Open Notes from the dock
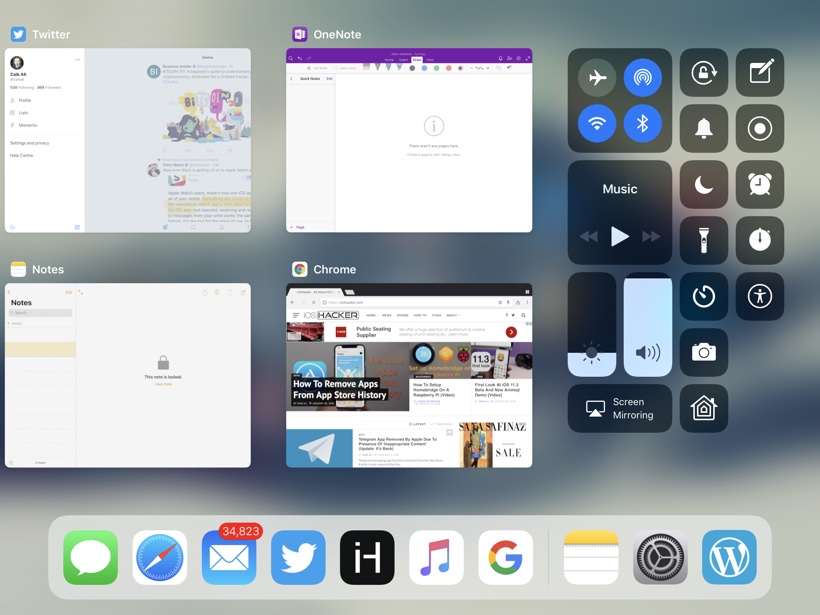The width and height of the screenshot is (820, 615). [x=591, y=557]
